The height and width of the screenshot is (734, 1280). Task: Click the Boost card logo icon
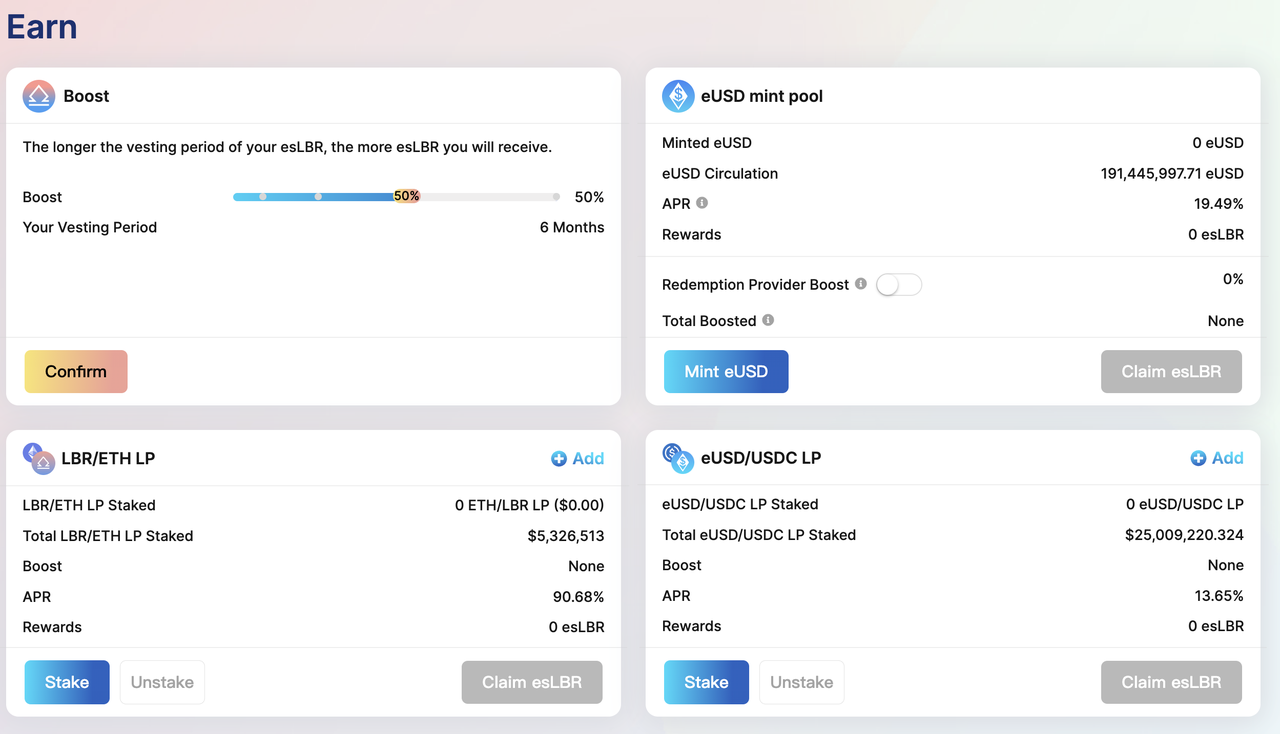click(39, 96)
